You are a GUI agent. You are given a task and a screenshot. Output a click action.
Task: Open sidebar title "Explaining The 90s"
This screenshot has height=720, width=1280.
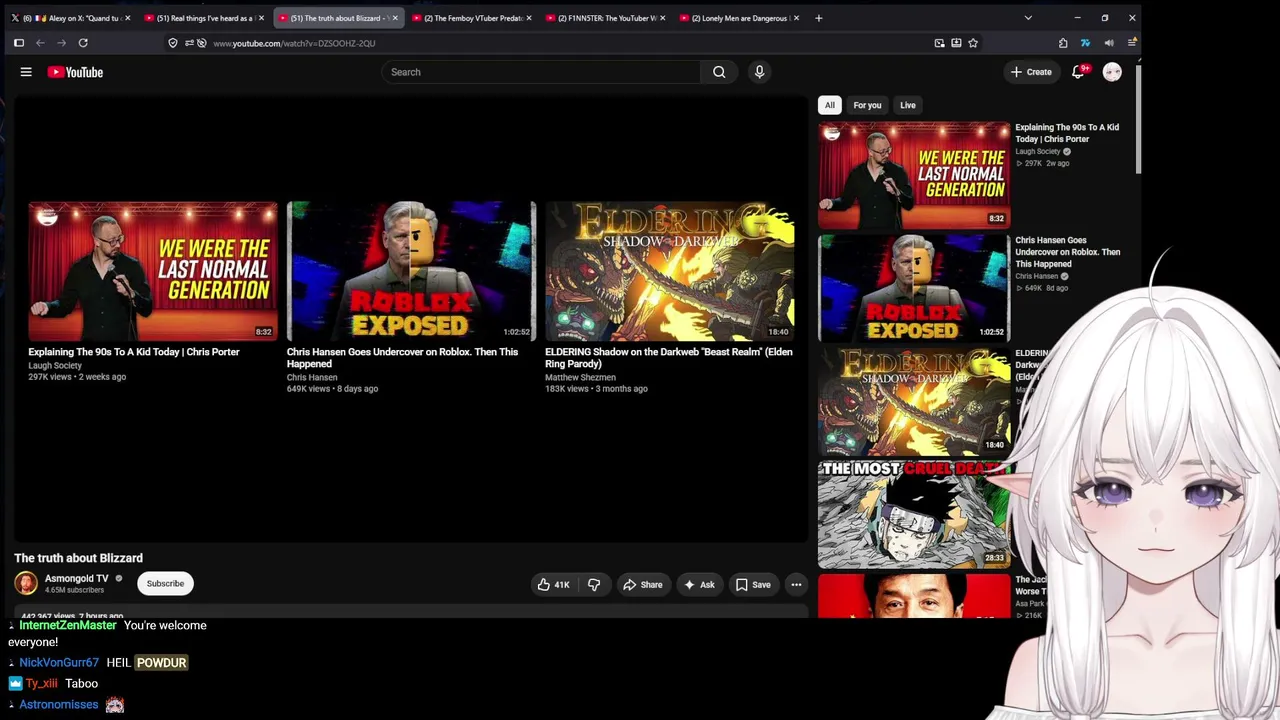(x=1067, y=133)
